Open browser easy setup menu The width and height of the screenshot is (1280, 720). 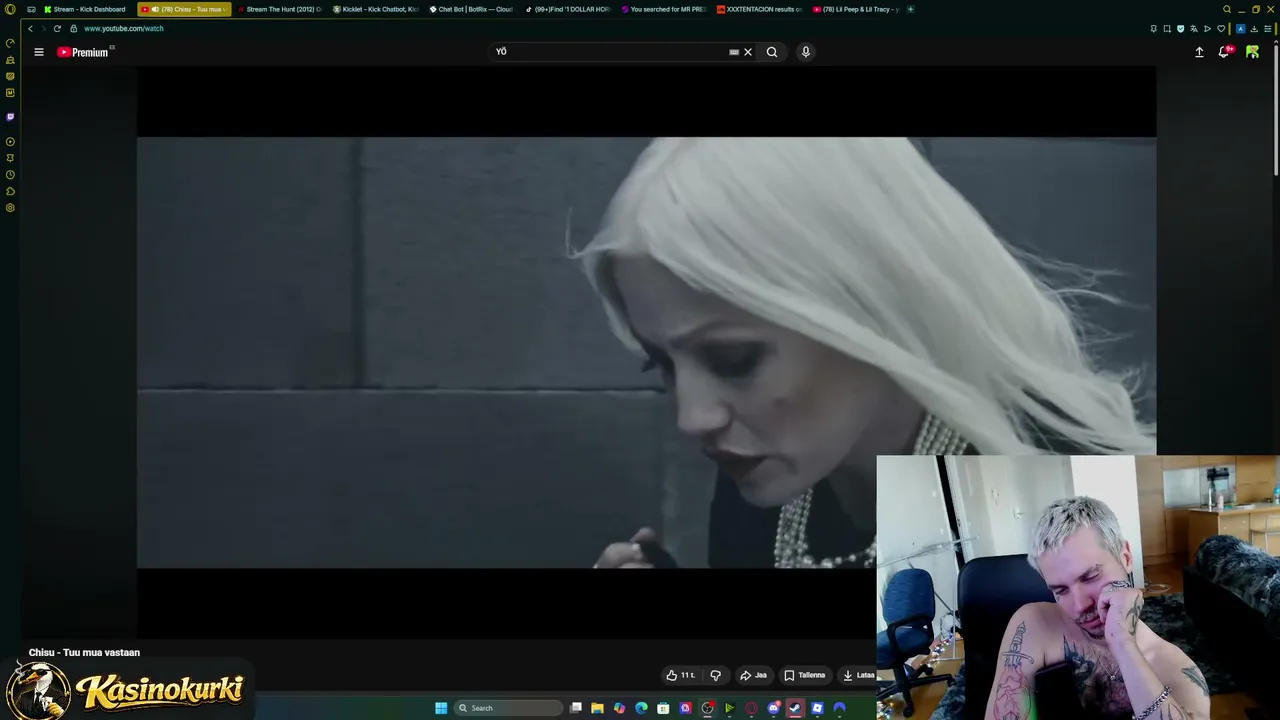(x=1267, y=29)
